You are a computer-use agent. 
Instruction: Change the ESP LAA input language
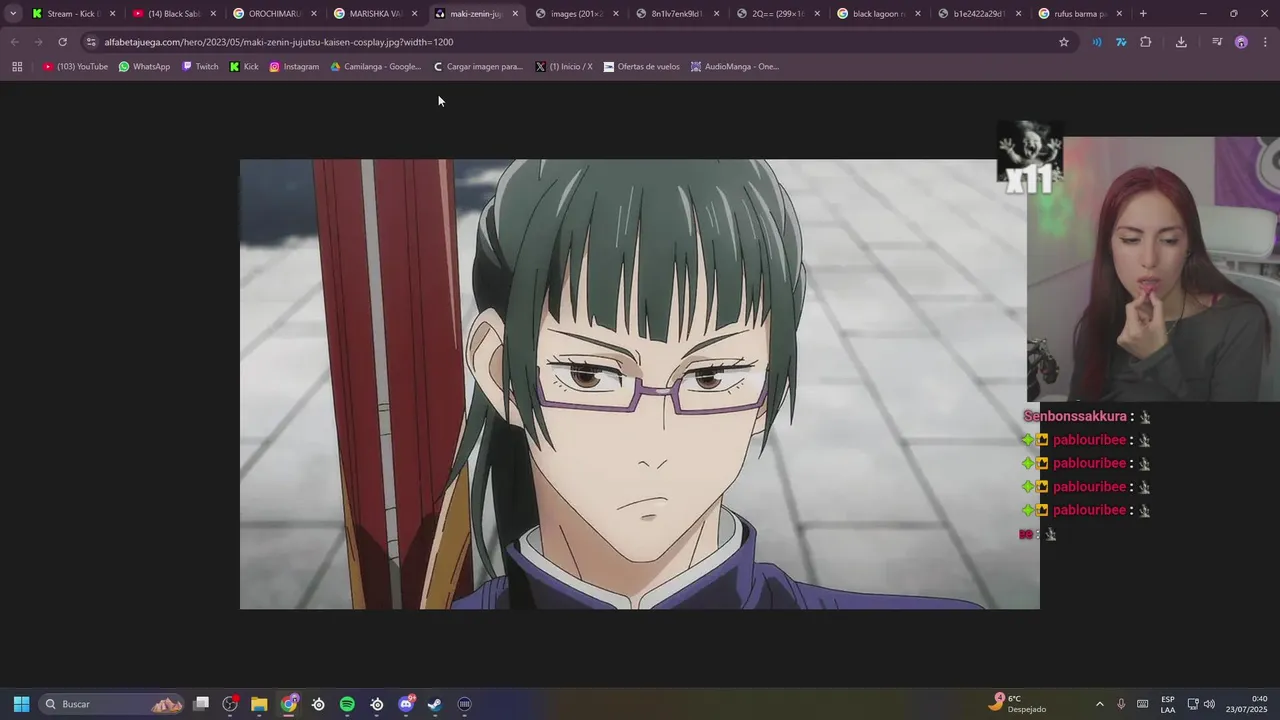(1168, 704)
